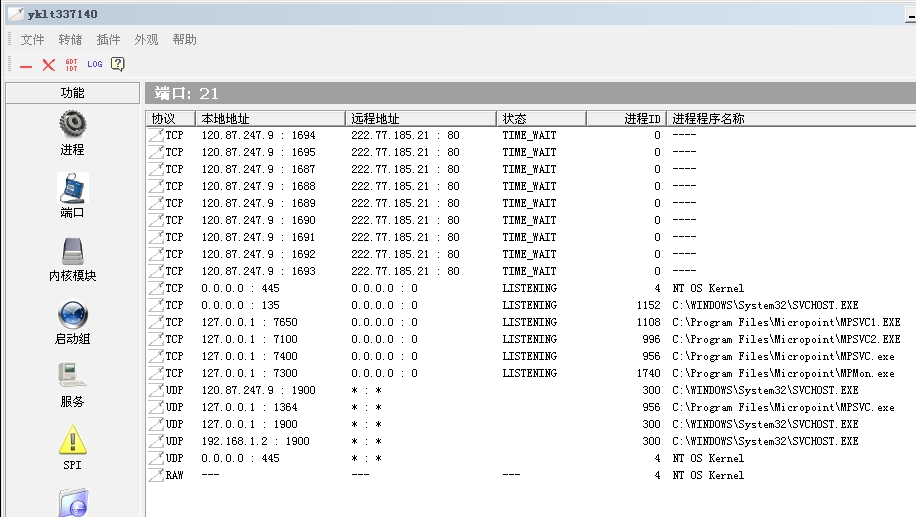
Task: Click process ID 996 cell
Action: pyautogui.click(x=651, y=339)
